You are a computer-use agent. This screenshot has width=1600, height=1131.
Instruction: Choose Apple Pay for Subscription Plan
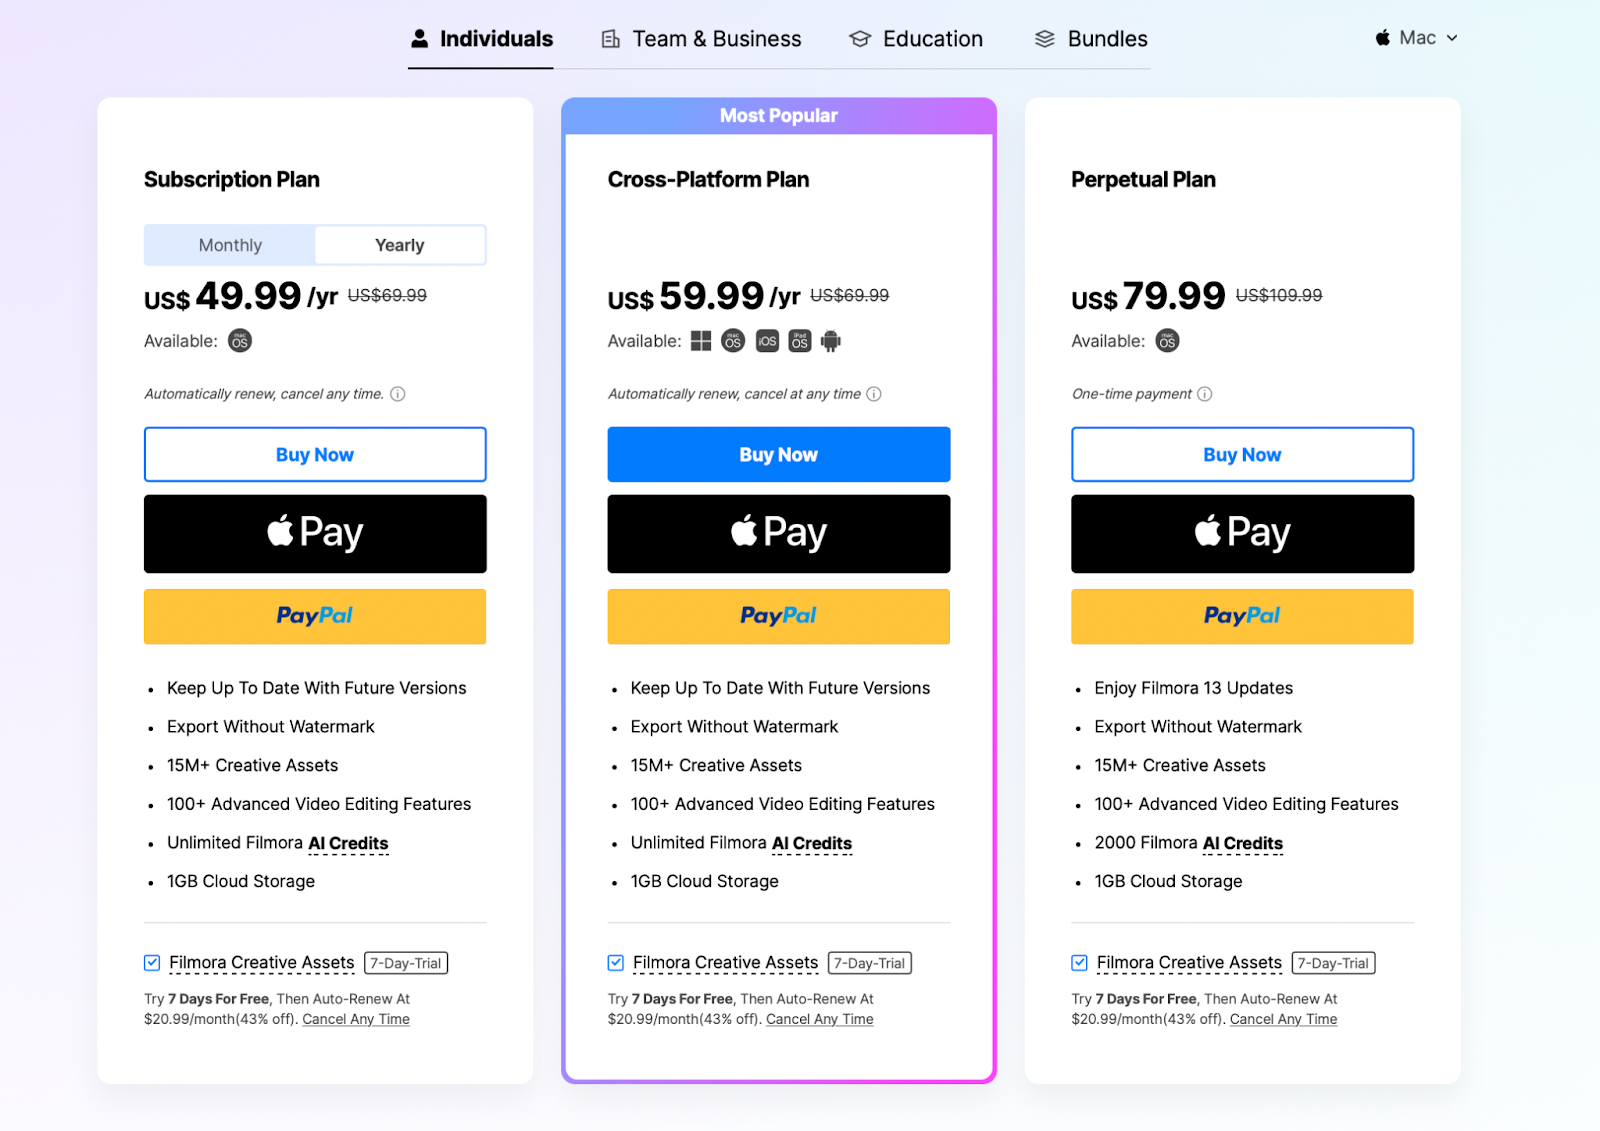pyautogui.click(x=315, y=534)
